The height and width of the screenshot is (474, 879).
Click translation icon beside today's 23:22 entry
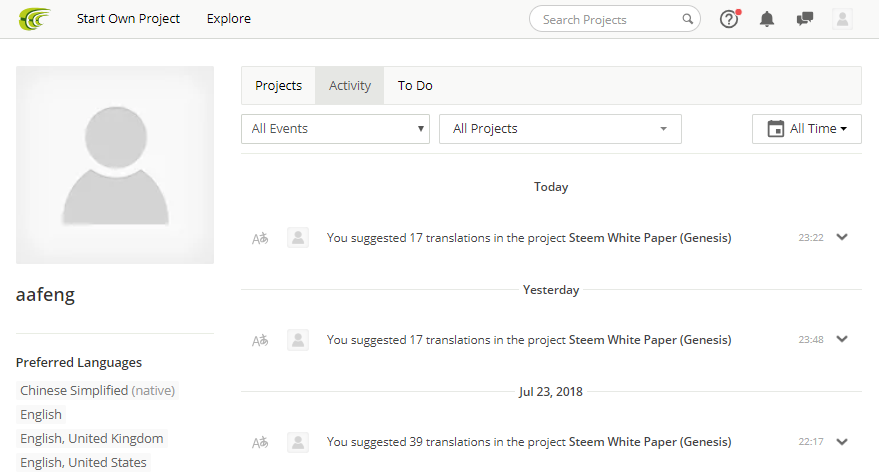point(260,238)
